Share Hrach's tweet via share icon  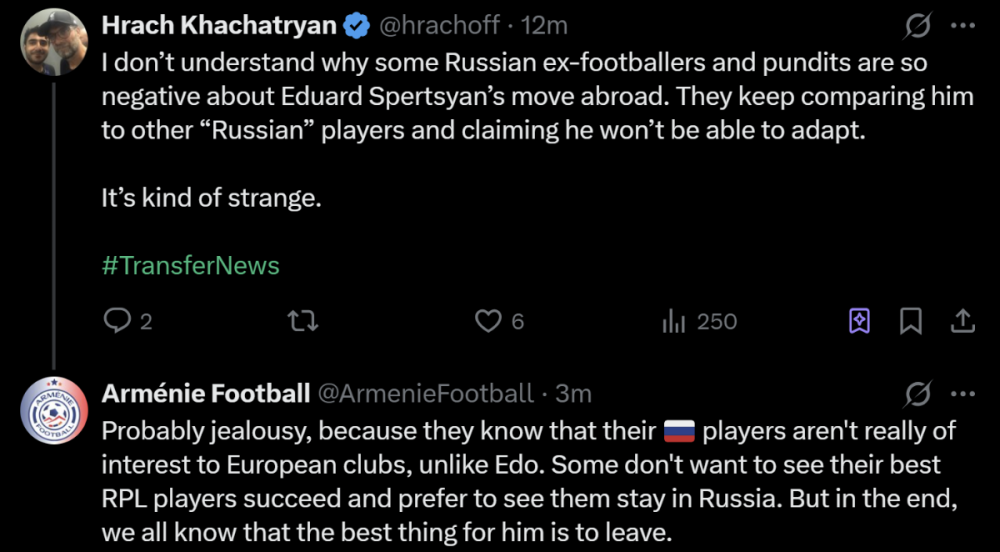point(962,321)
